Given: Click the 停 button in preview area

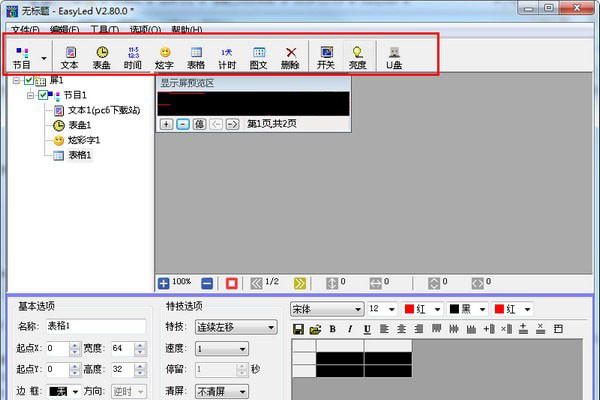Looking at the screenshot, I should point(199,124).
